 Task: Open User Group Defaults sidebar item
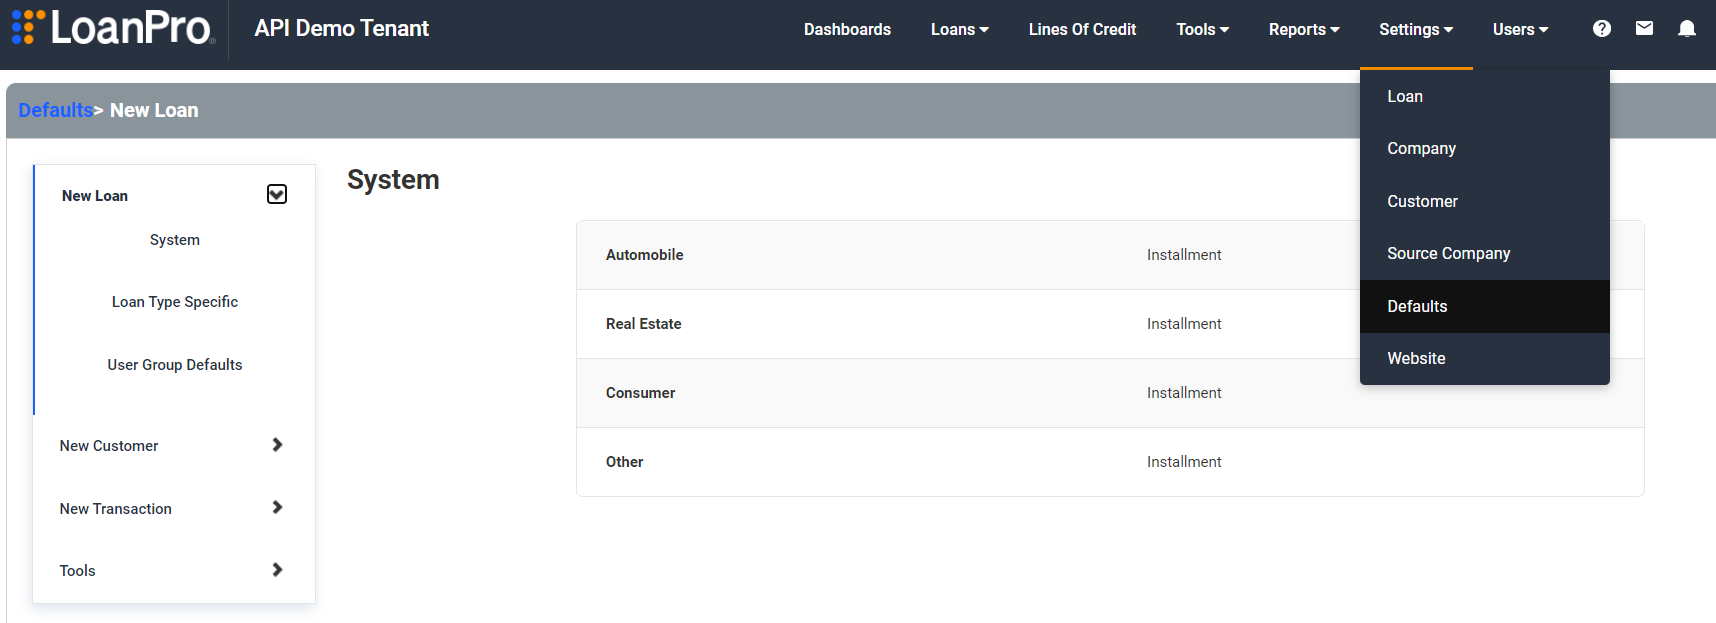pos(175,365)
